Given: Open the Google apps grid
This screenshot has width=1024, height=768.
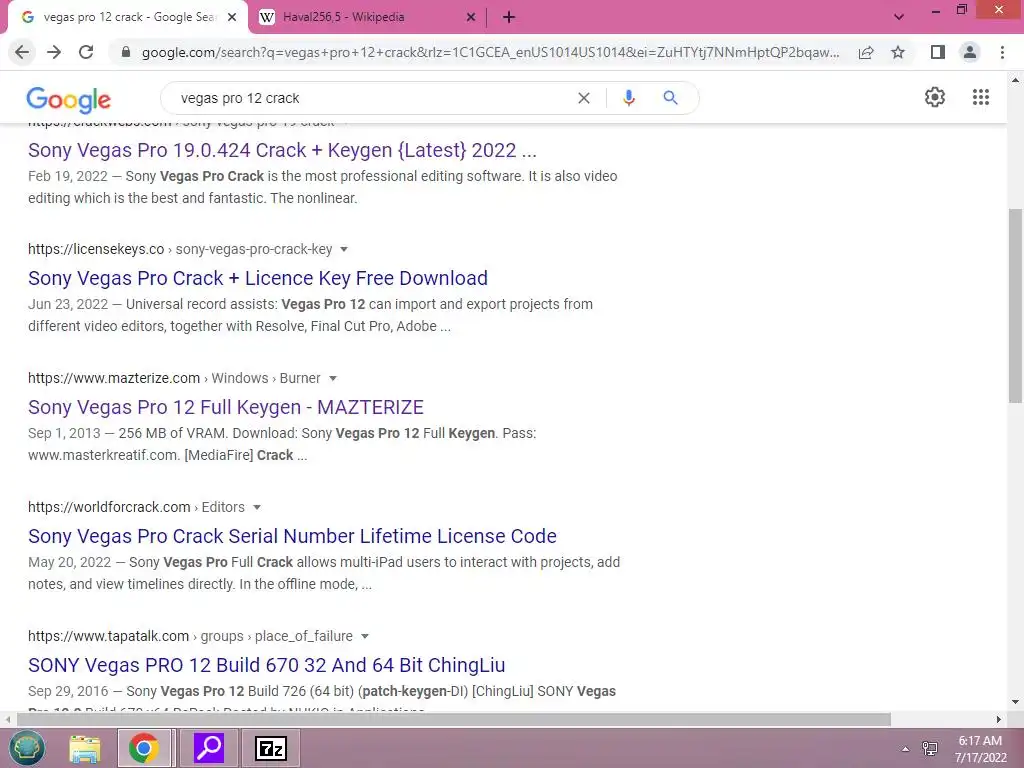Looking at the screenshot, I should pos(981,97).
